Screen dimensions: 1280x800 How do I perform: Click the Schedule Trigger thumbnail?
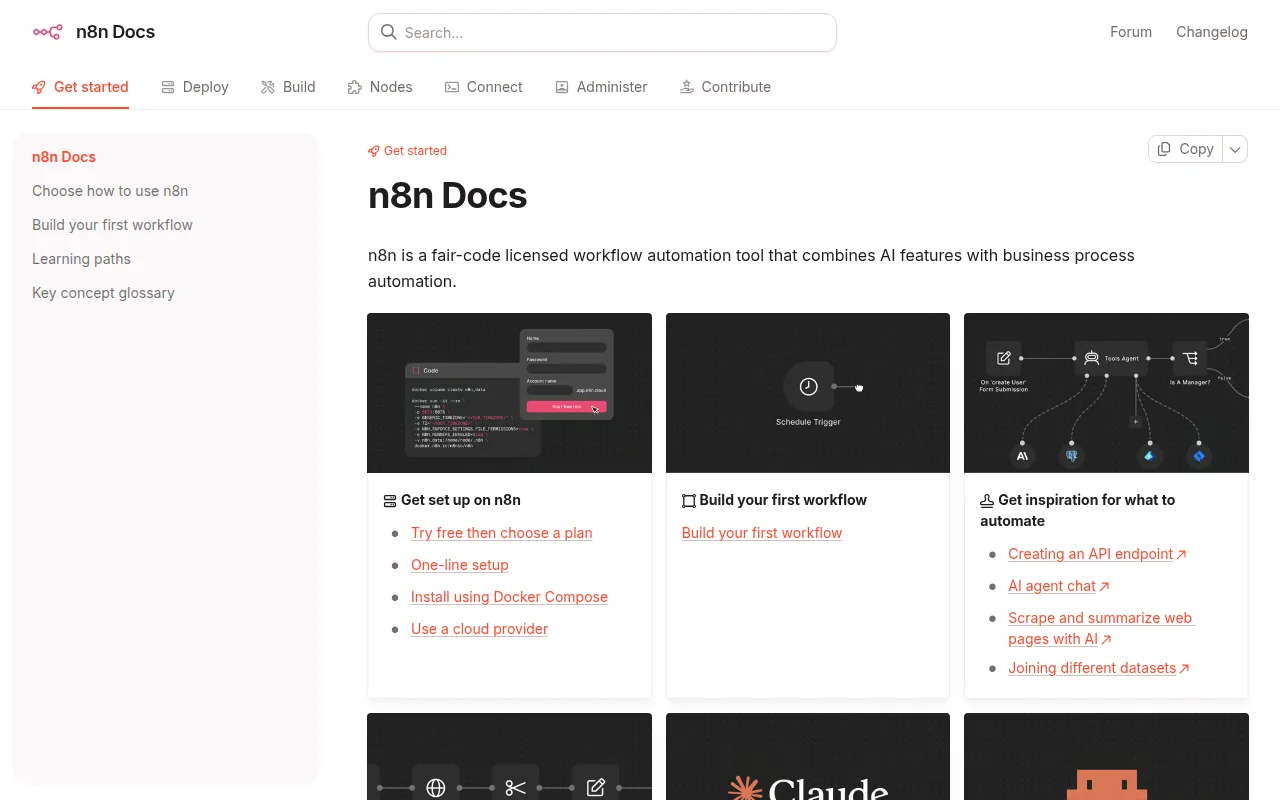coord(808,393)
